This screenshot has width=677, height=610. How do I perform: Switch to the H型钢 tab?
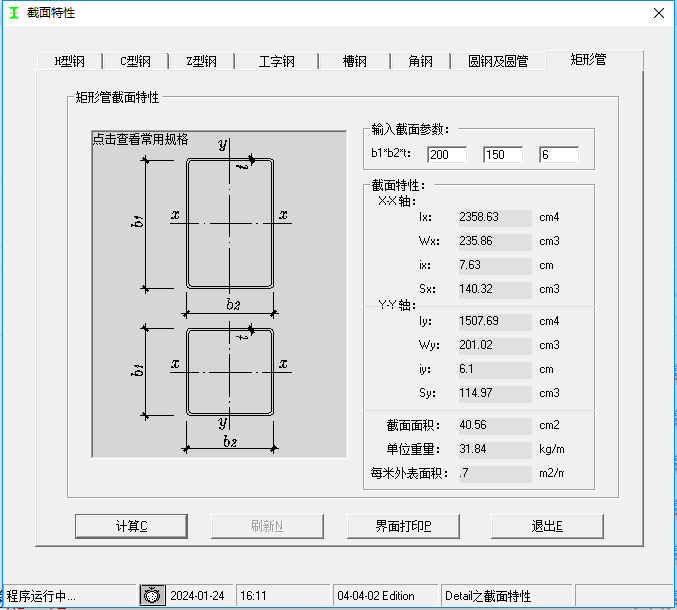(x=70, y=61)
